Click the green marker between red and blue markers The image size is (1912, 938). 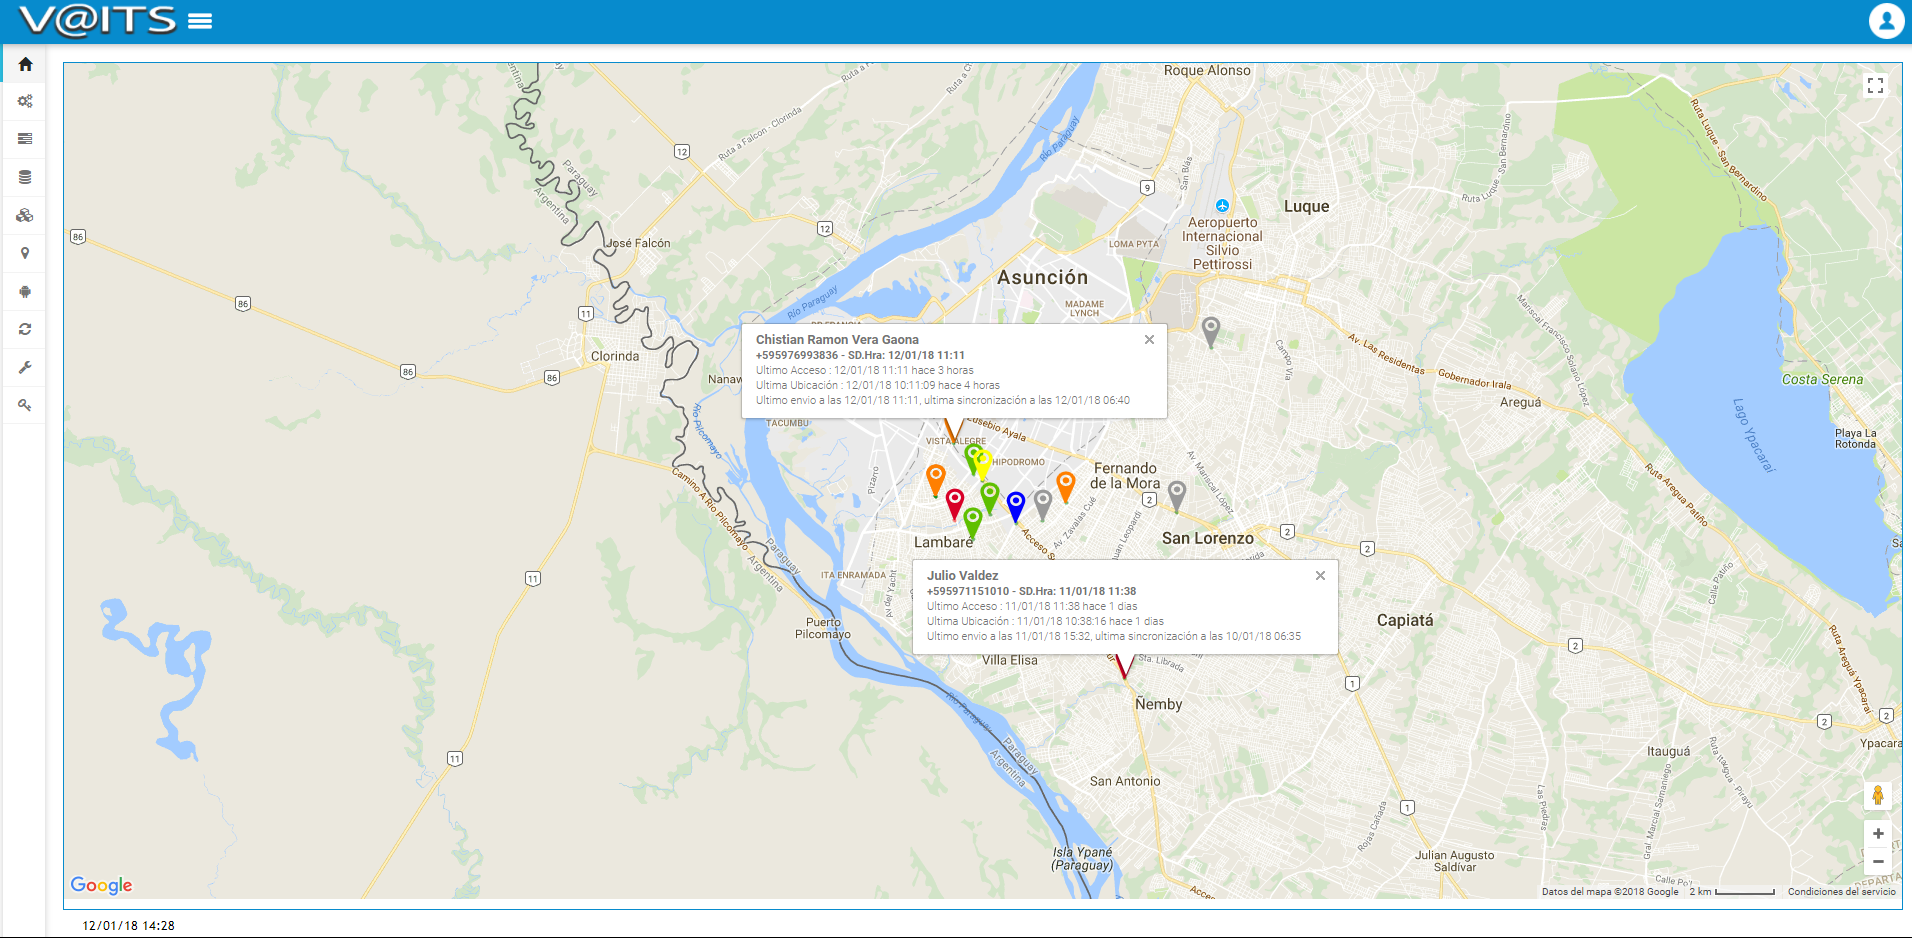pyautogui.click(x=990, y=497)
